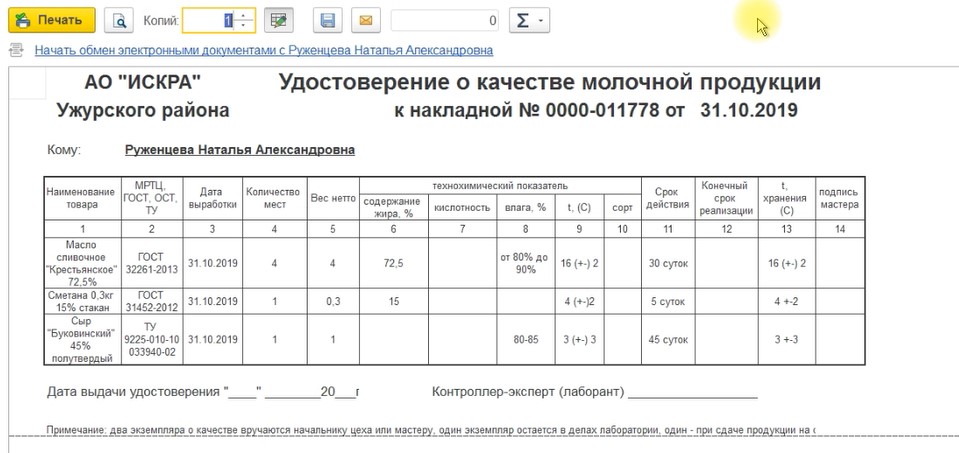Select header технохимический показатель
The image size is (959, 453).
(x=500, y=185)
